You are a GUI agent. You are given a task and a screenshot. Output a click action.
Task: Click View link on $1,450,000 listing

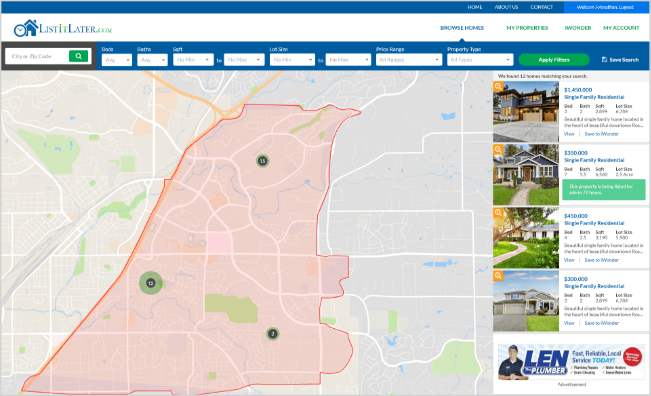(569, 134)
